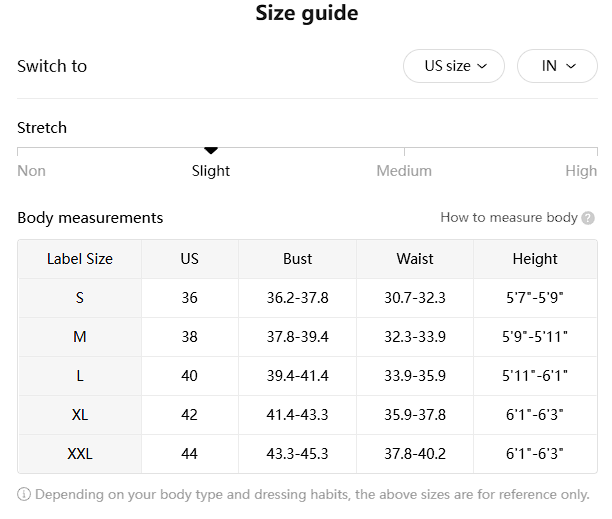Select the Medium stretch label

tap(404, 171)
